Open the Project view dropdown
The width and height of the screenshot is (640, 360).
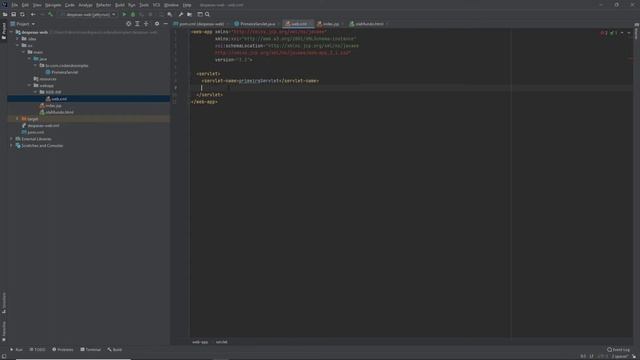pos(23,24)
